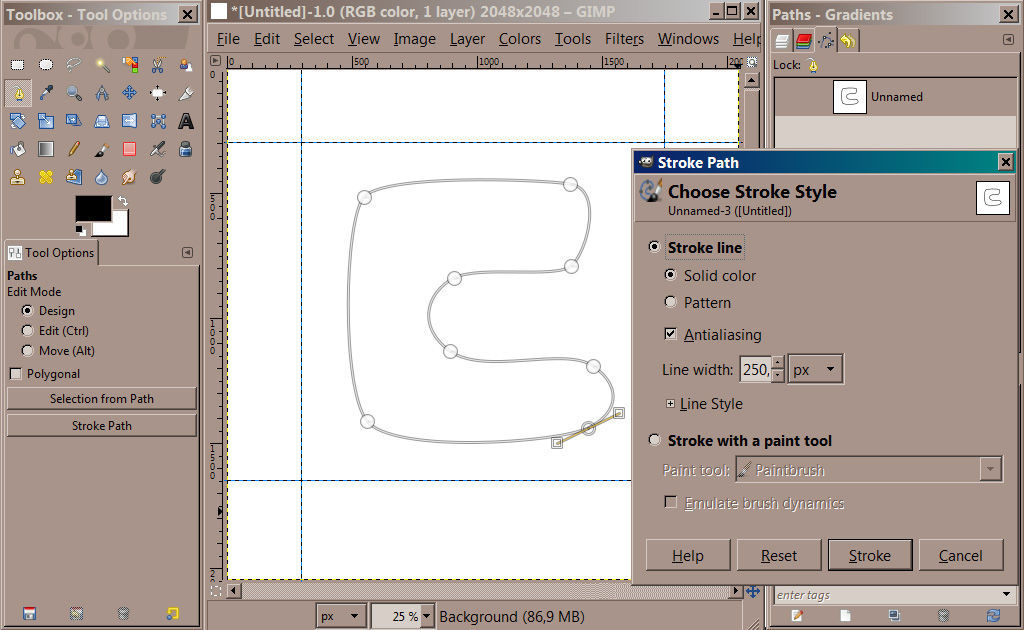This screenshot has height=630, width=1024.
Task: Expand the Line Style section
Action: click(x=670, y=403)
